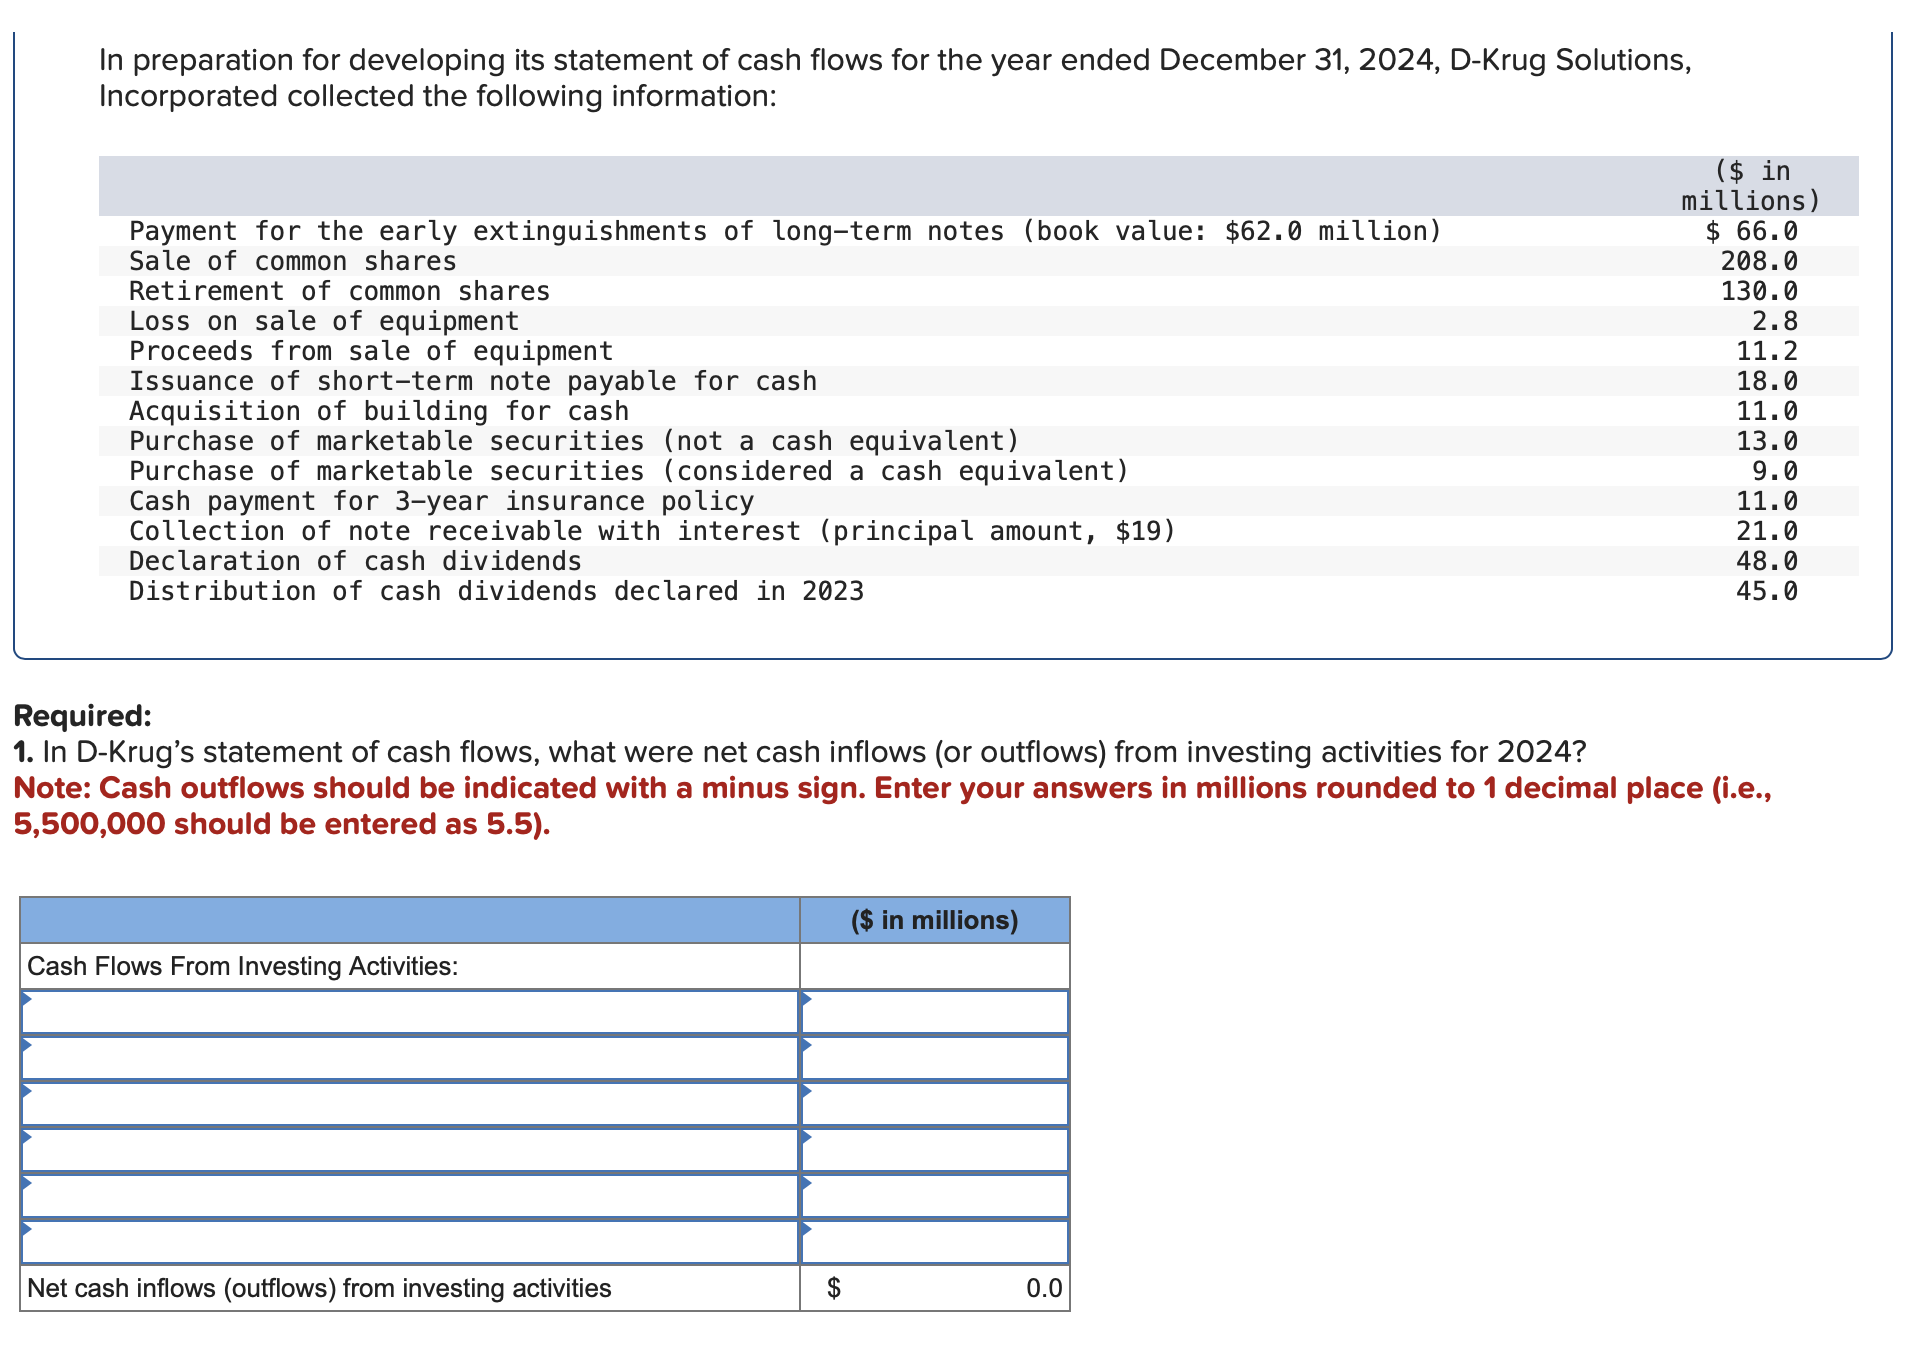Select the fourth amount field in the answer table
The height and width of the screenshot is (1351, 1918).
point(935,1149)
